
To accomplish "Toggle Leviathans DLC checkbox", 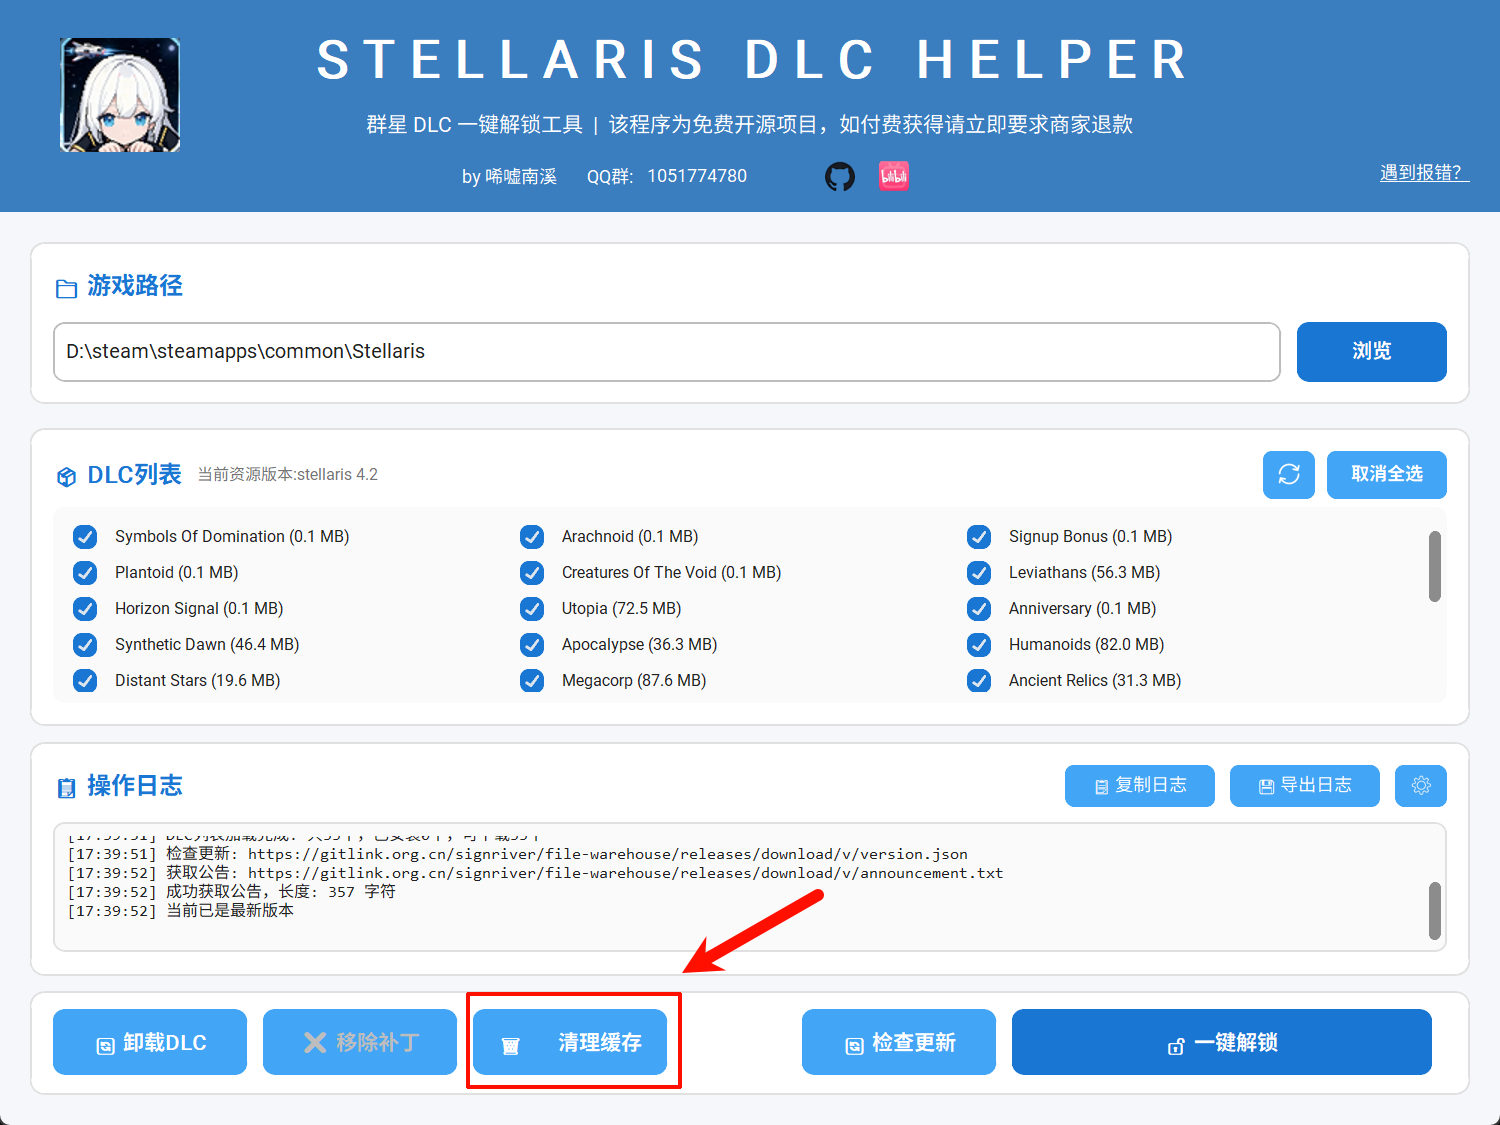I will [x=979, y=573].
